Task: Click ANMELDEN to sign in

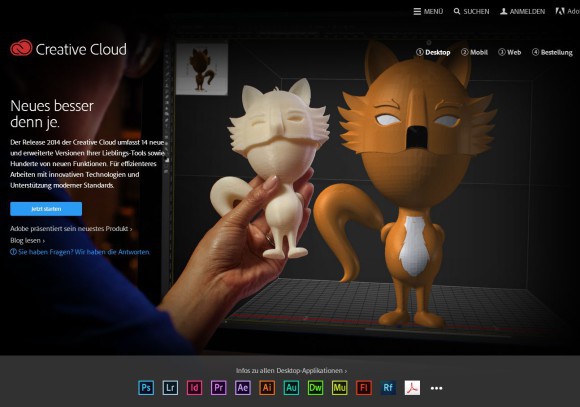Action: point(523,11)
